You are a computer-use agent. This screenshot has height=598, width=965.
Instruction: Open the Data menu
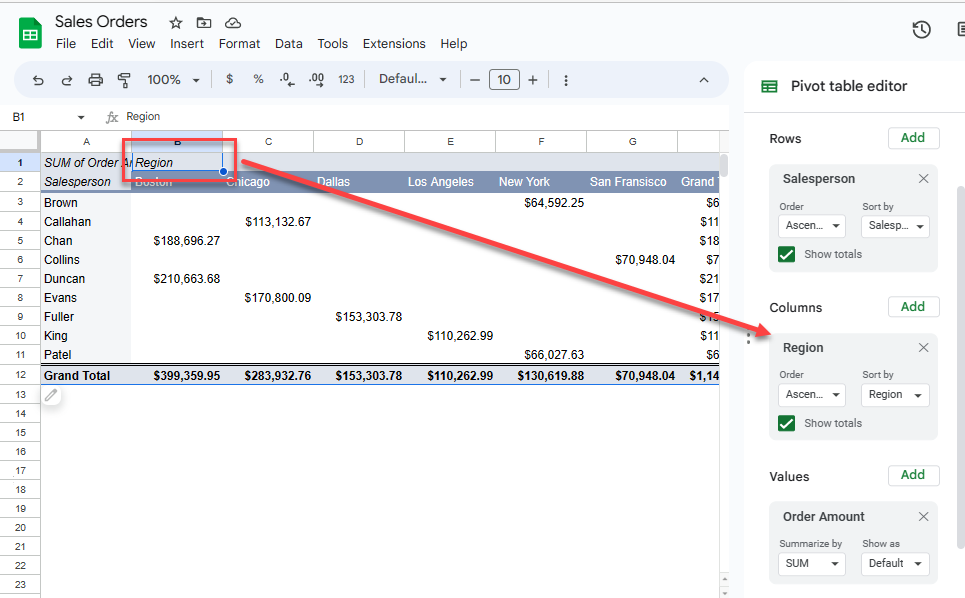288,44
